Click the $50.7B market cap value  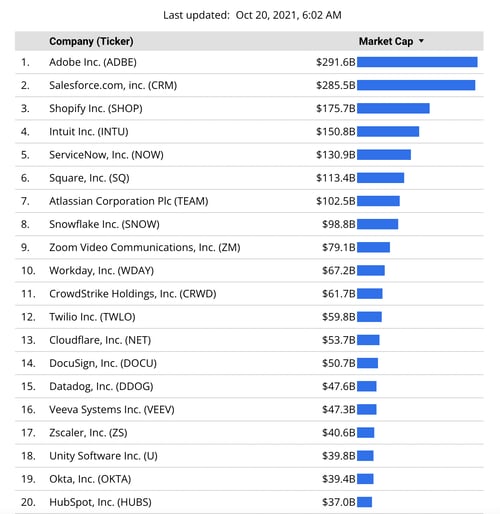(x=339, y=363)
